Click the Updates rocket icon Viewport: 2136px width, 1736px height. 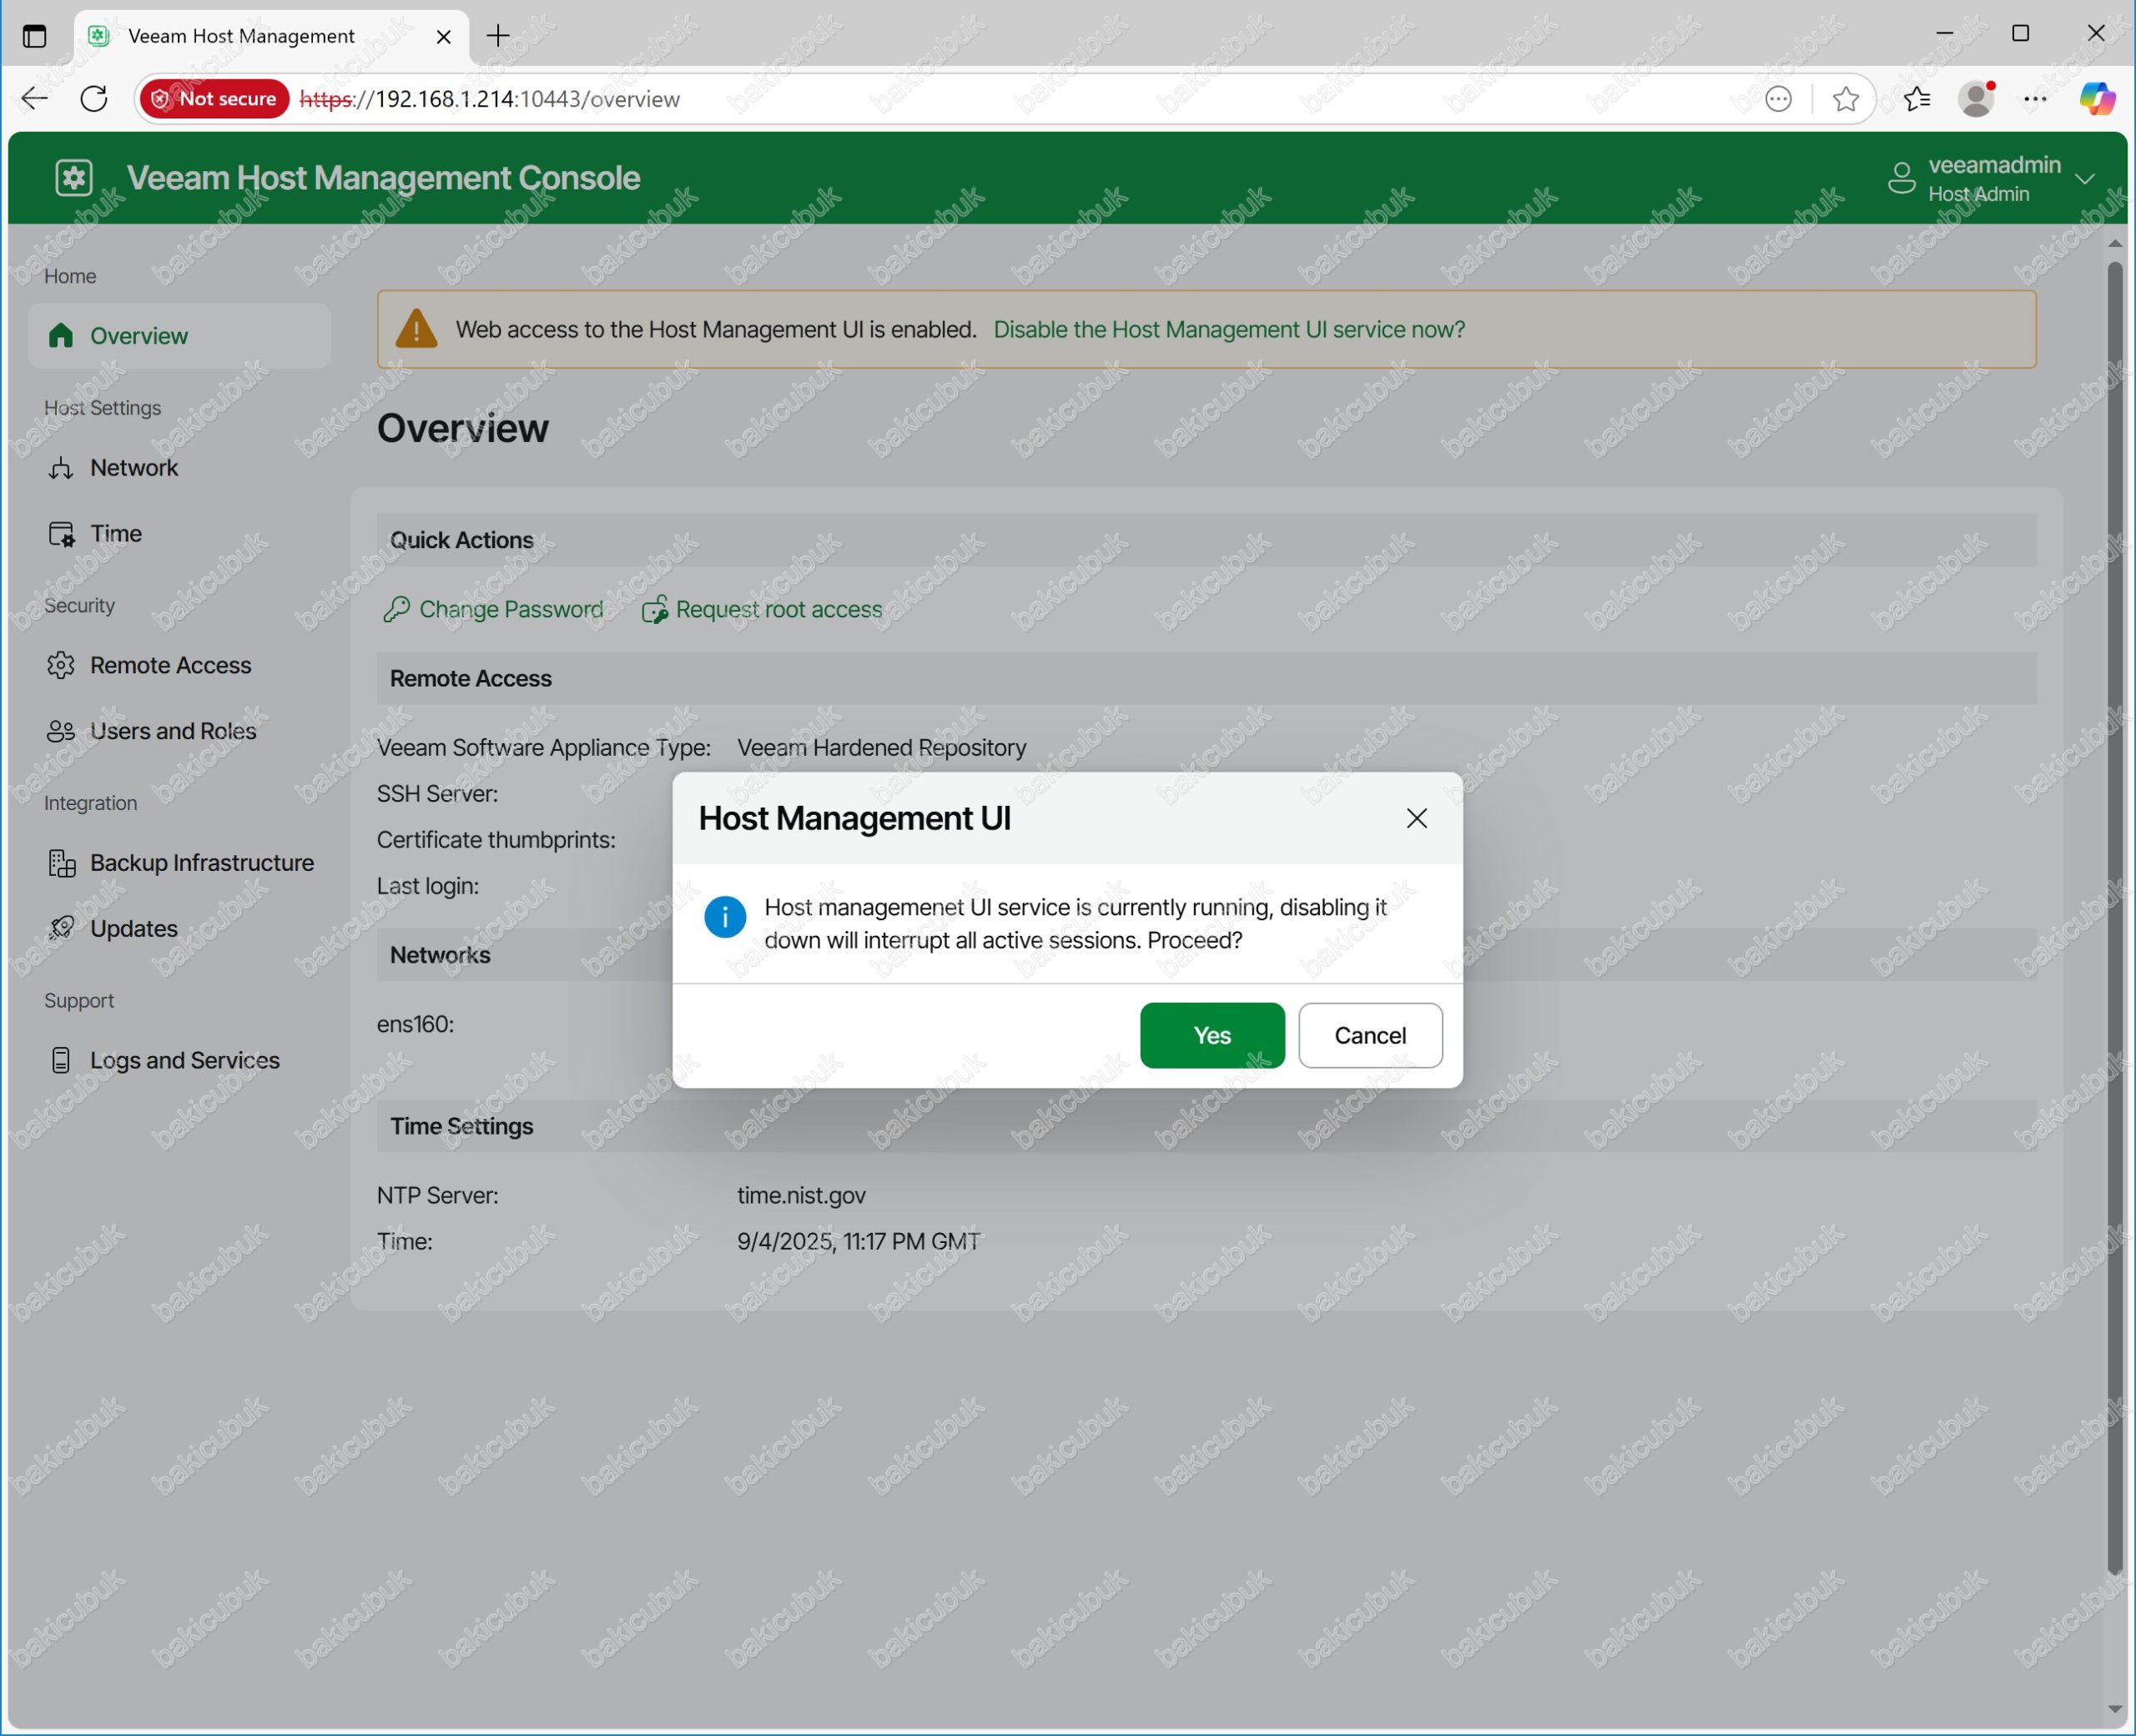tap(61, 928)
